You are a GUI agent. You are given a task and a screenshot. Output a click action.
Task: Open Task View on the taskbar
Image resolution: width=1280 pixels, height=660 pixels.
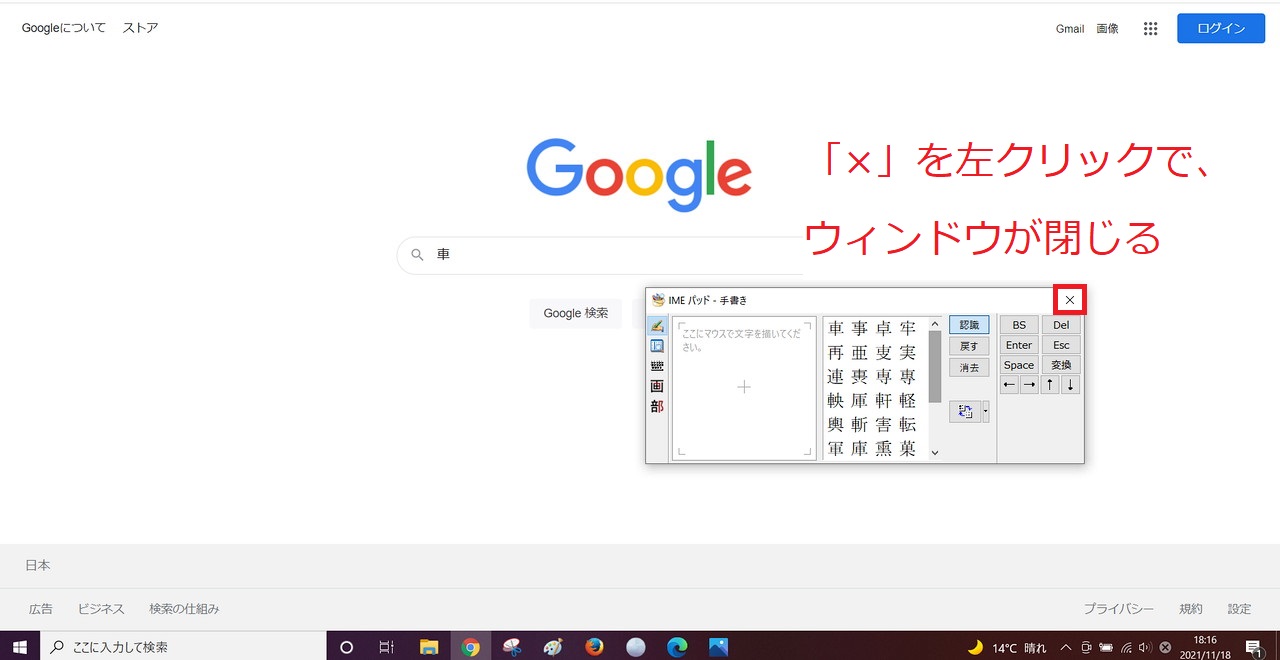[x=386, y=647]
